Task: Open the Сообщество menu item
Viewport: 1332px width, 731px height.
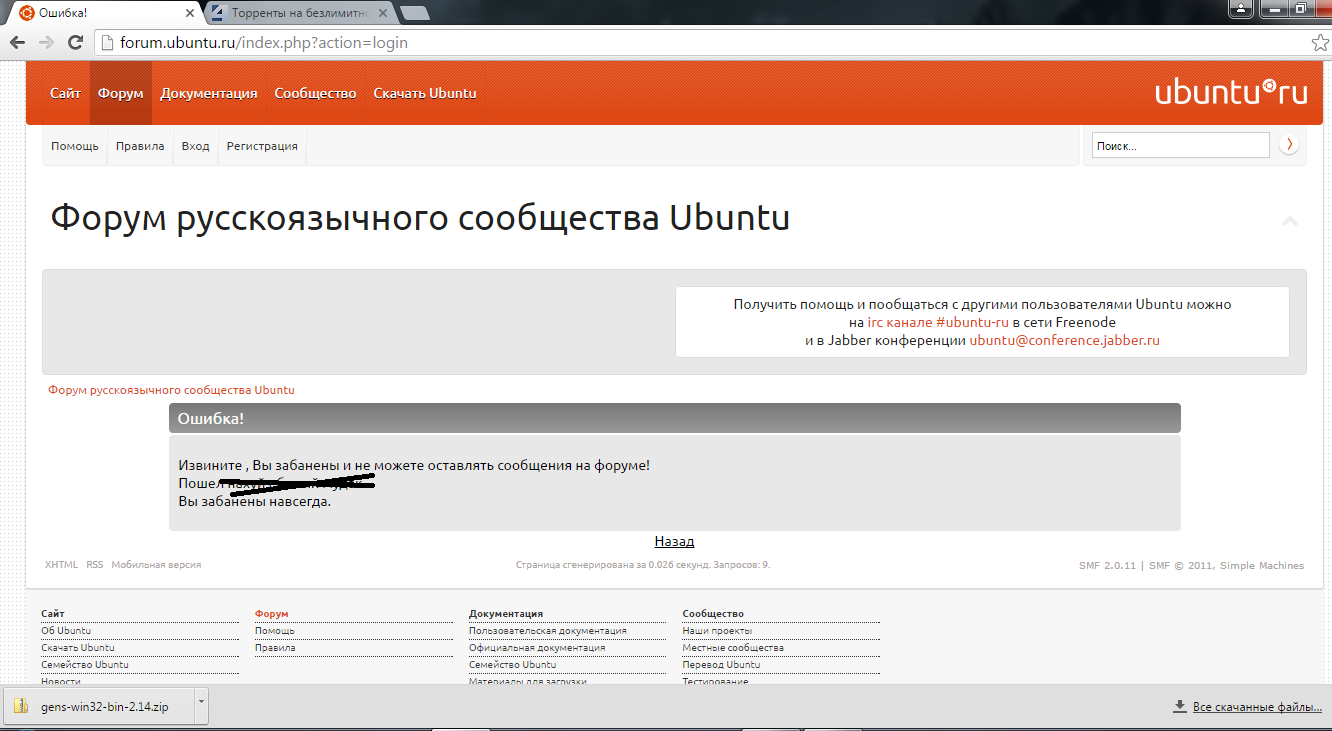Action: 315,93
